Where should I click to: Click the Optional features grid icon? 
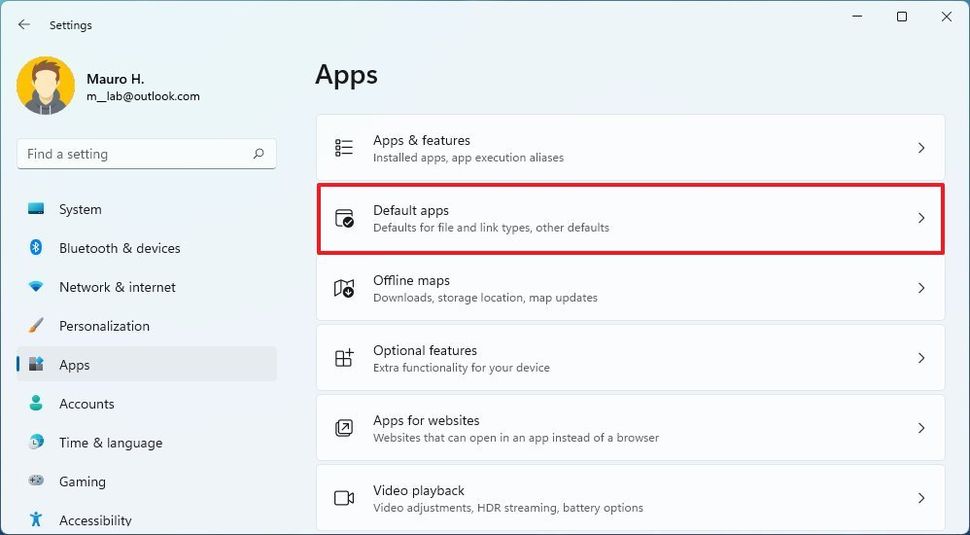coord(344,358)
